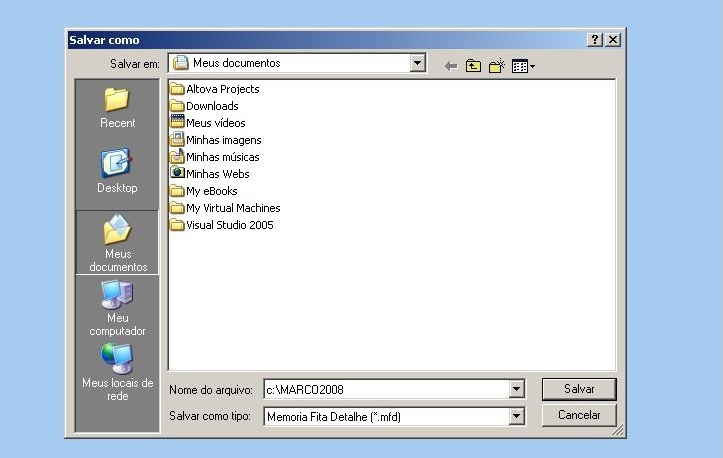Open the view options menu icon
This screenshot has height=458, width=723.
click(522, 66)
